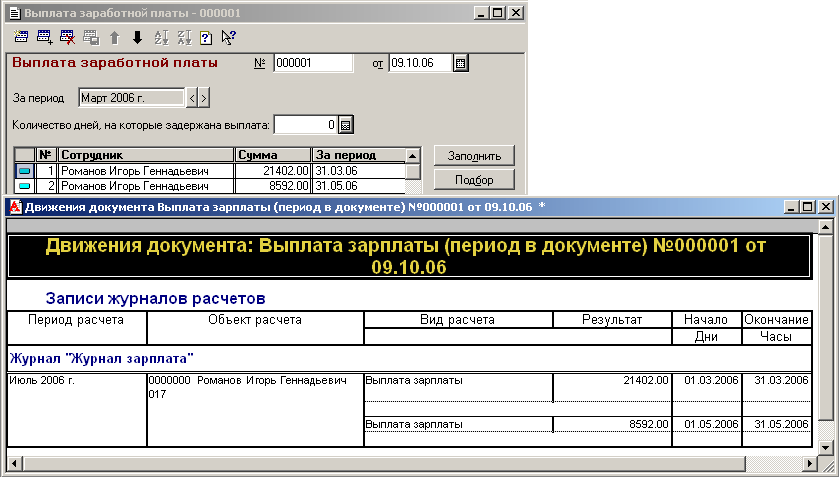
Task: Click the Сумма column header
Action: tap(273, 155)
